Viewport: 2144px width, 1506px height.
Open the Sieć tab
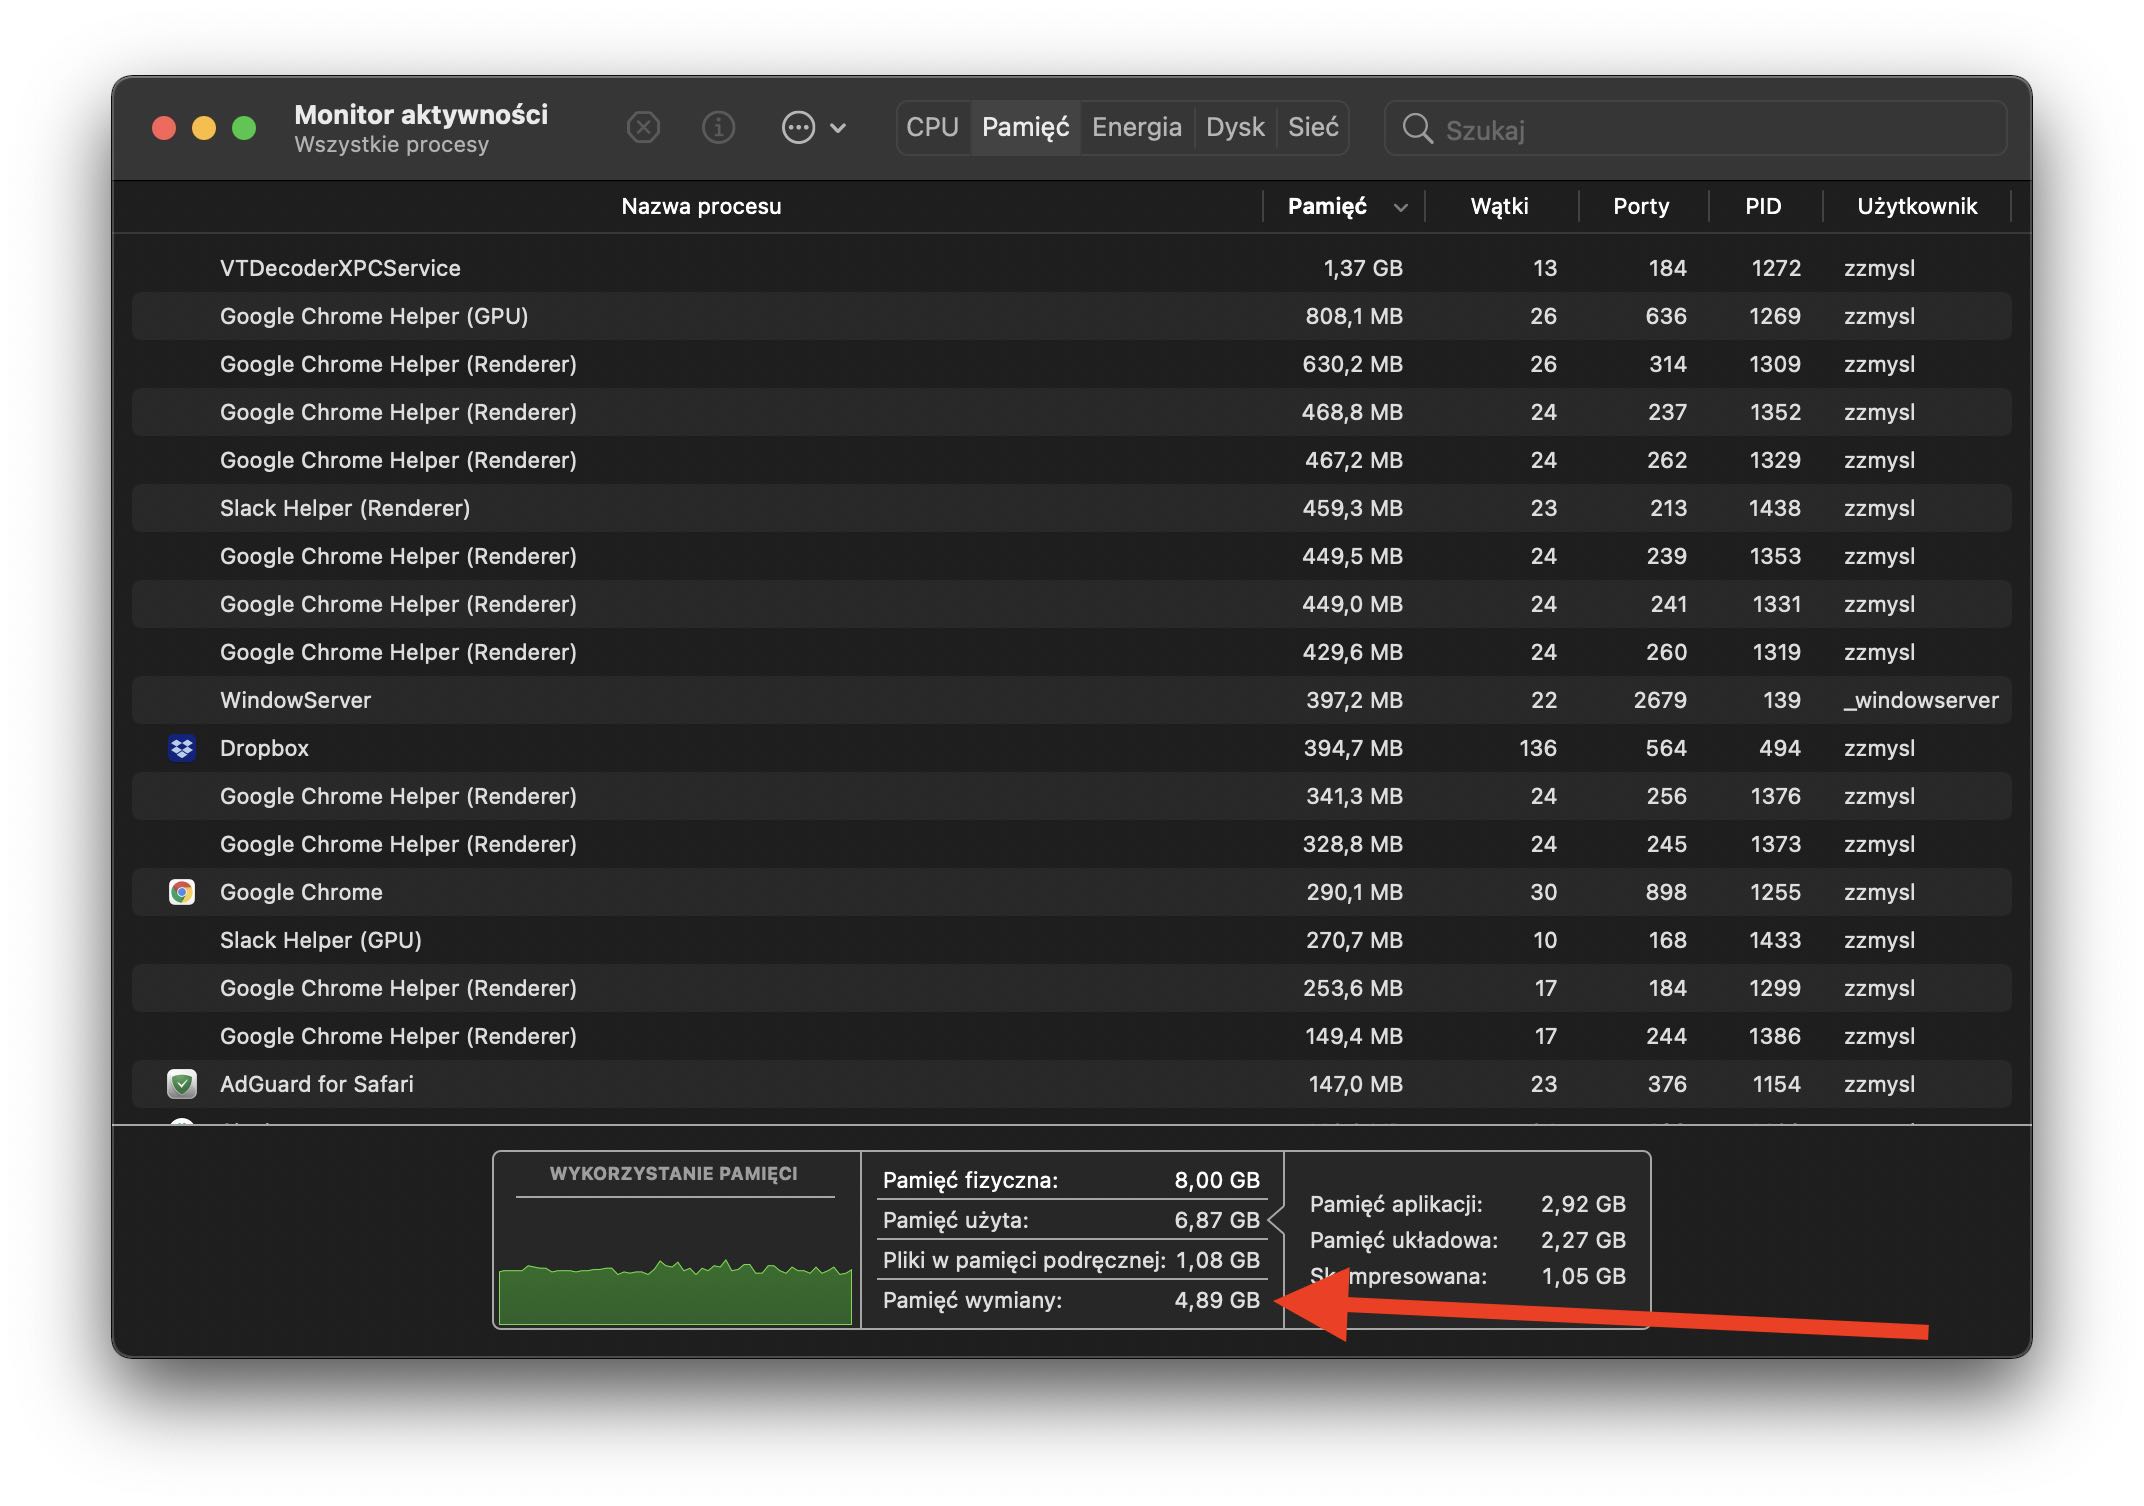pyautogui.click(x=1313, y=128)
